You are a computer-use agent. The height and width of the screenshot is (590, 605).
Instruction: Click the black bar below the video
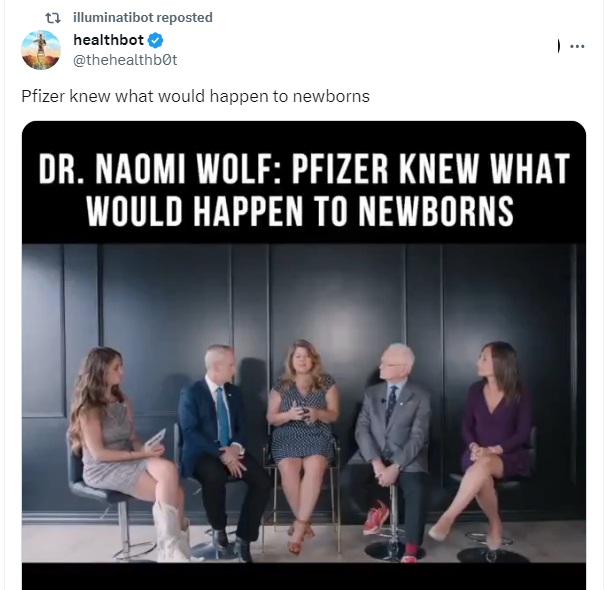point(304,576)
